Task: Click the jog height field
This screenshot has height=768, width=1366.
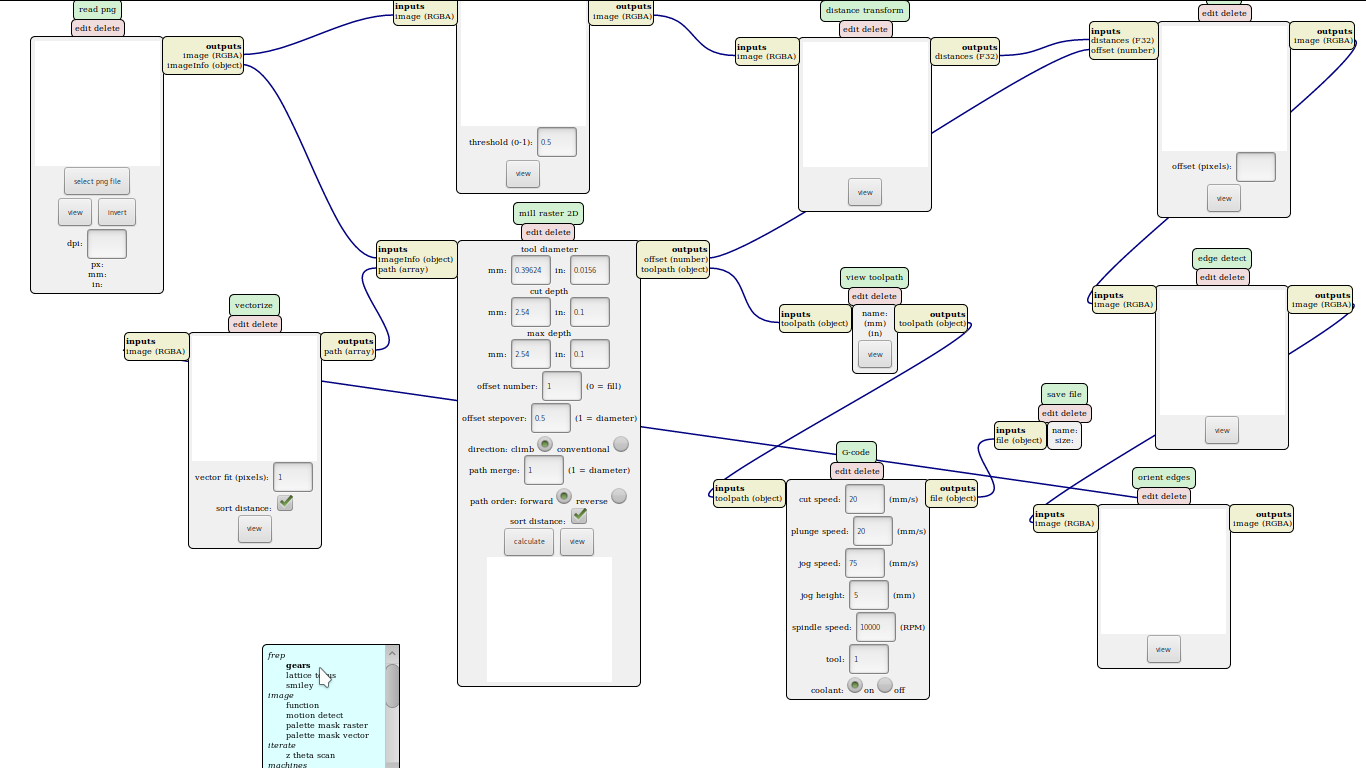Action: tap(869, 595)
